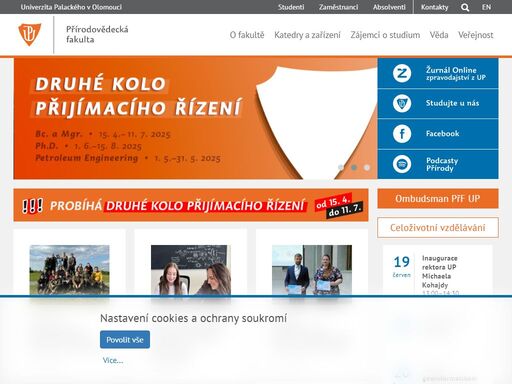The height and width of the screenshot is (384, 512).
Task: Click Povolit vše cookie button
Action: (x=125, y=340)
